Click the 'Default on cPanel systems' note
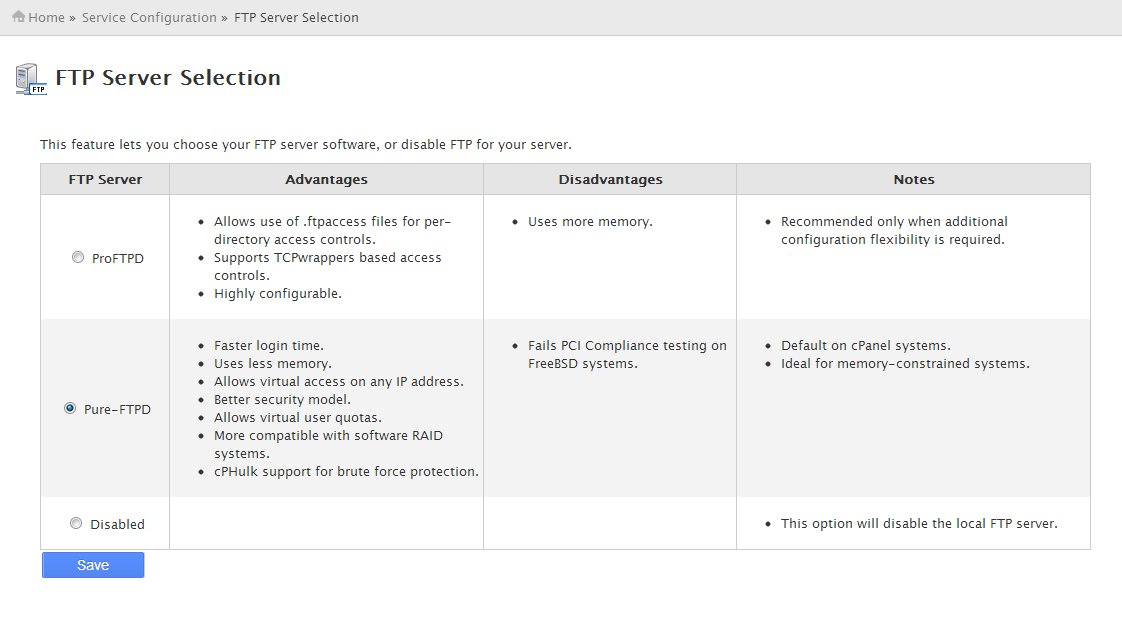1122x621 pixels. [866, 346]
